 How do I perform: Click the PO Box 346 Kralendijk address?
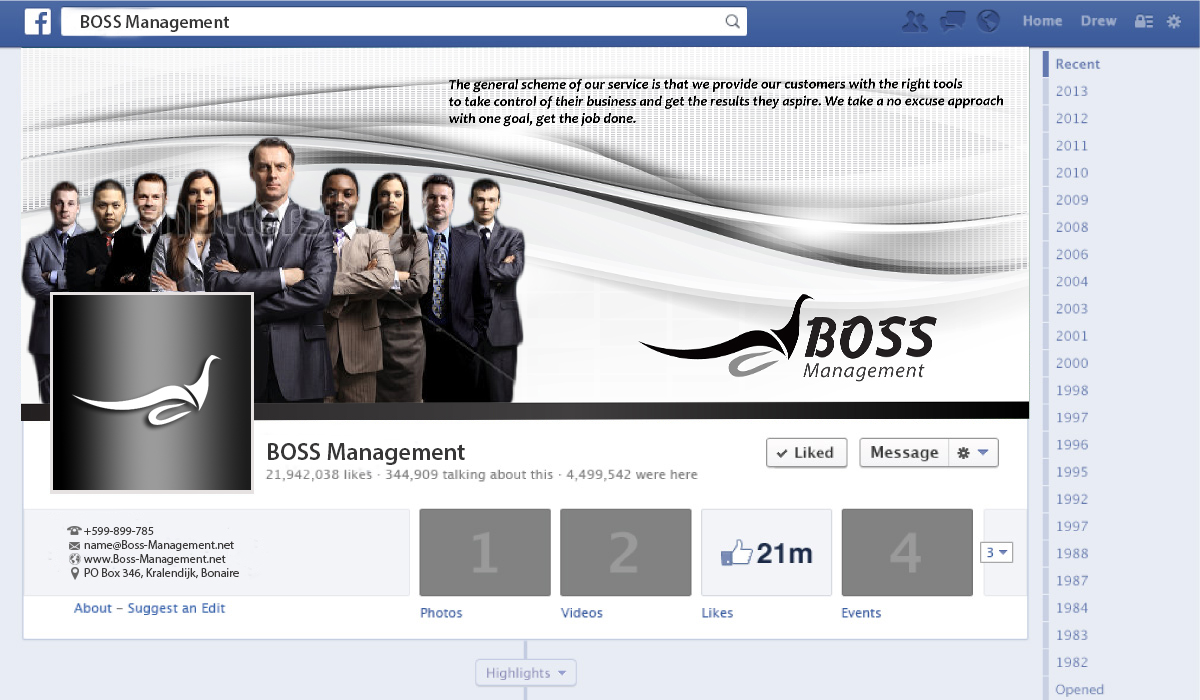(162, 574)
